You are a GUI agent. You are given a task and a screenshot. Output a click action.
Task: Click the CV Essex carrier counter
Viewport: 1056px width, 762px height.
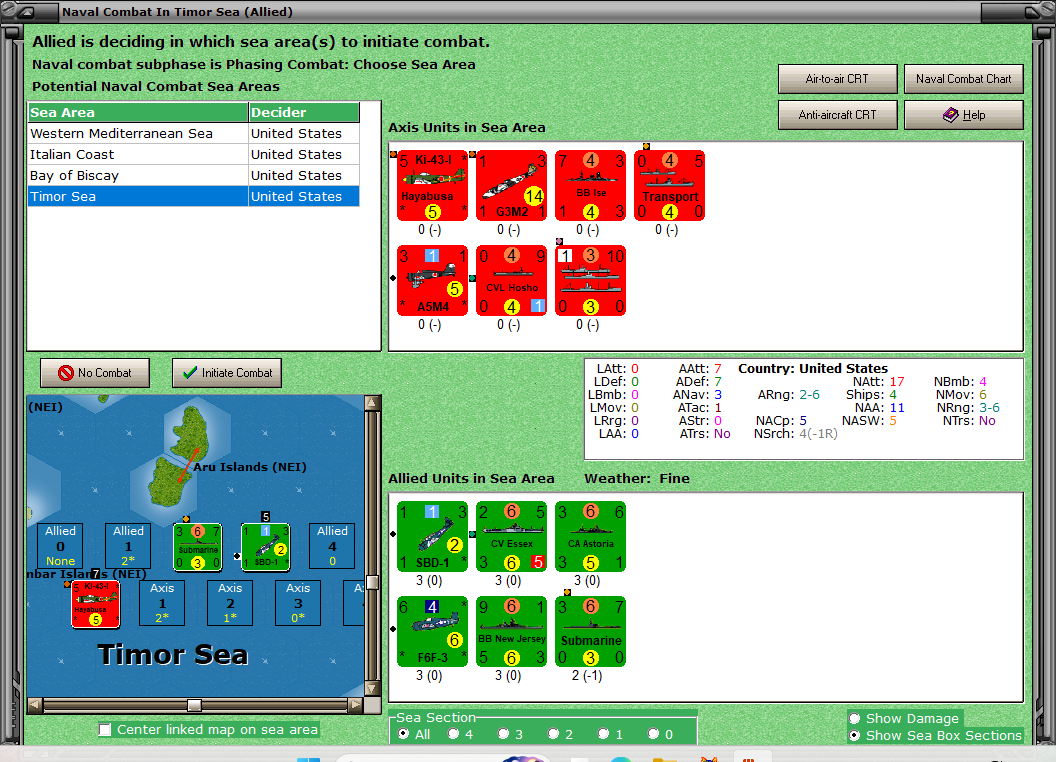511,536
